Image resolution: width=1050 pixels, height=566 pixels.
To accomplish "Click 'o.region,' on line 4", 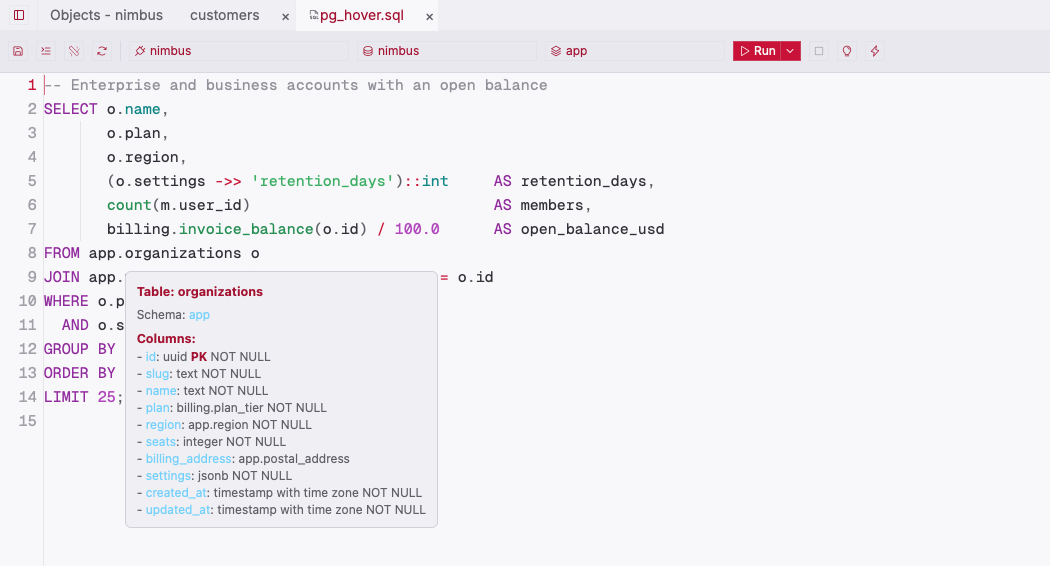I will coord(147,157).
